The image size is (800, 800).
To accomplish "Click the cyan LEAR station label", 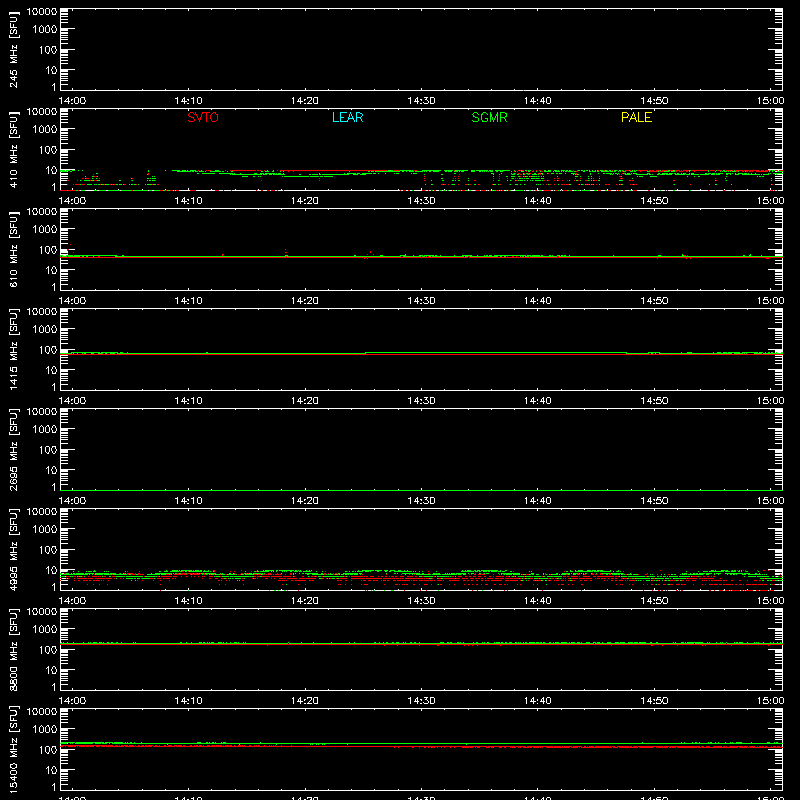I will point(347,117).
